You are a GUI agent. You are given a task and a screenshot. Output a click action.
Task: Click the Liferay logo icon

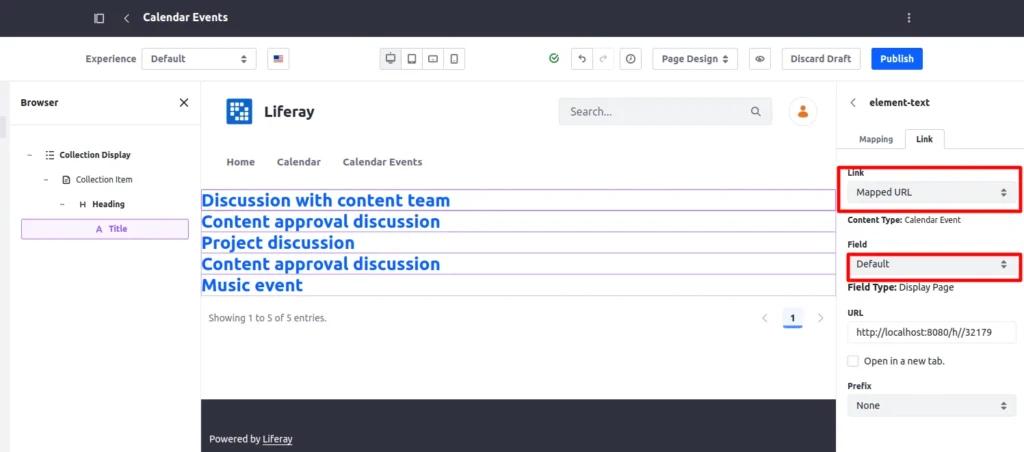(239, 111)
